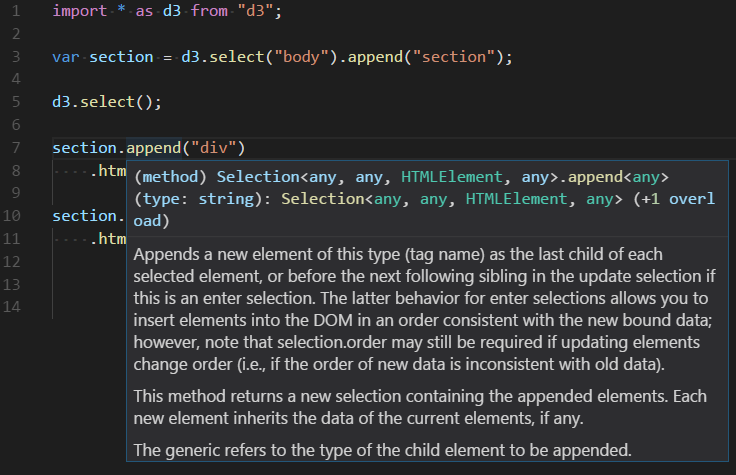
Task: Click the append method on line 7
Action: point(154,148)
